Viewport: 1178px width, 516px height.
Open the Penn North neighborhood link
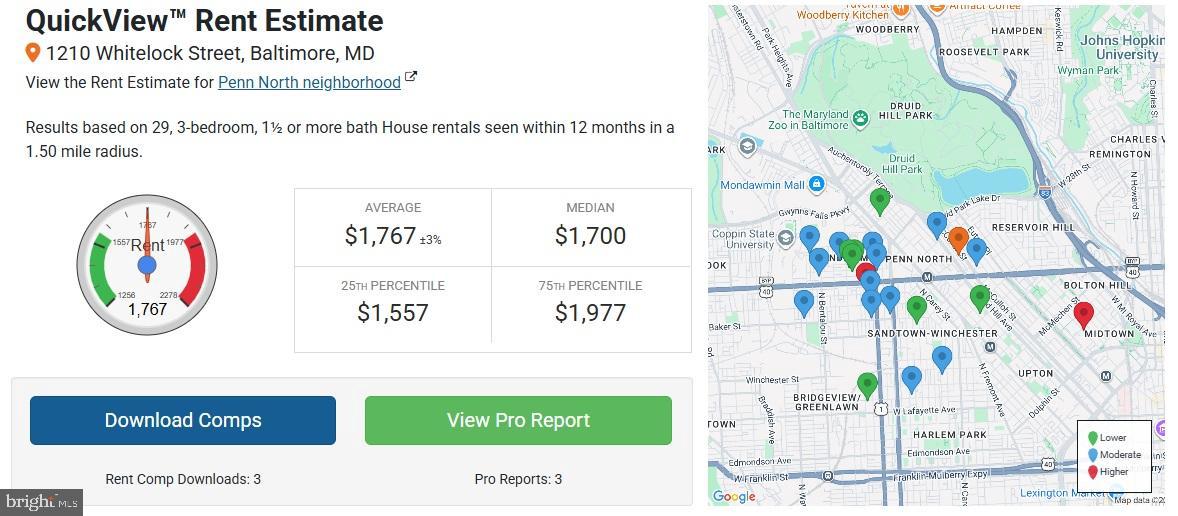coord(309,82)
